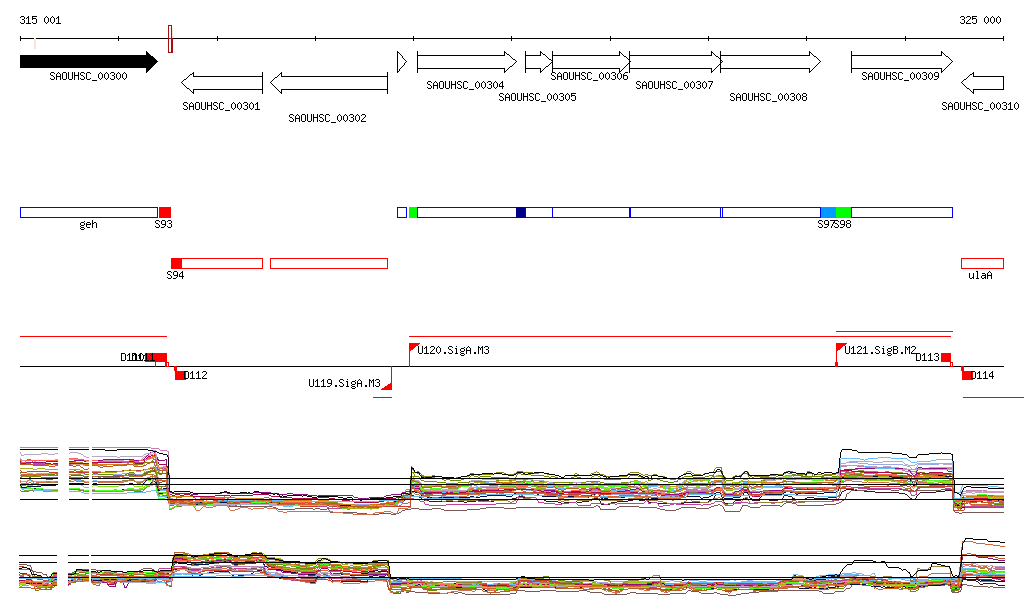Click the U119.SigA.M3 red promoter flag

tap(387, 384)
